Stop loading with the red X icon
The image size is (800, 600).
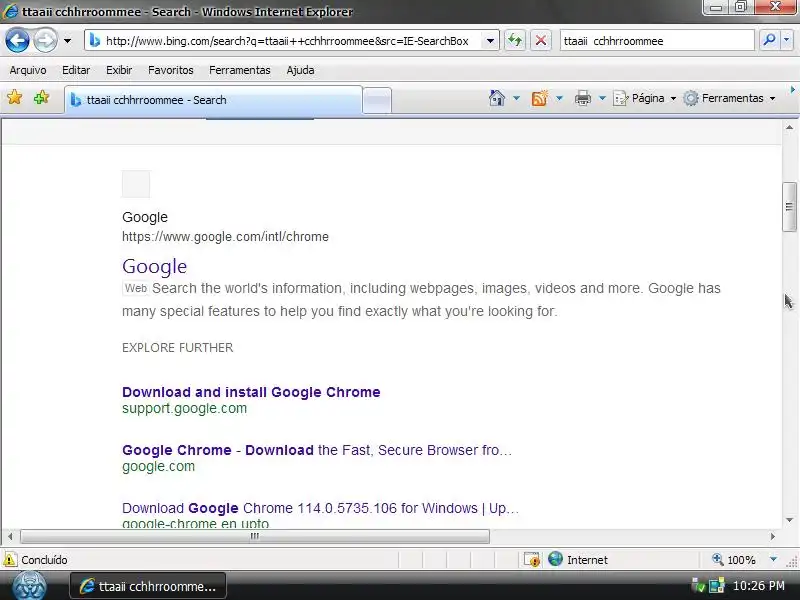tap(541, 40)
